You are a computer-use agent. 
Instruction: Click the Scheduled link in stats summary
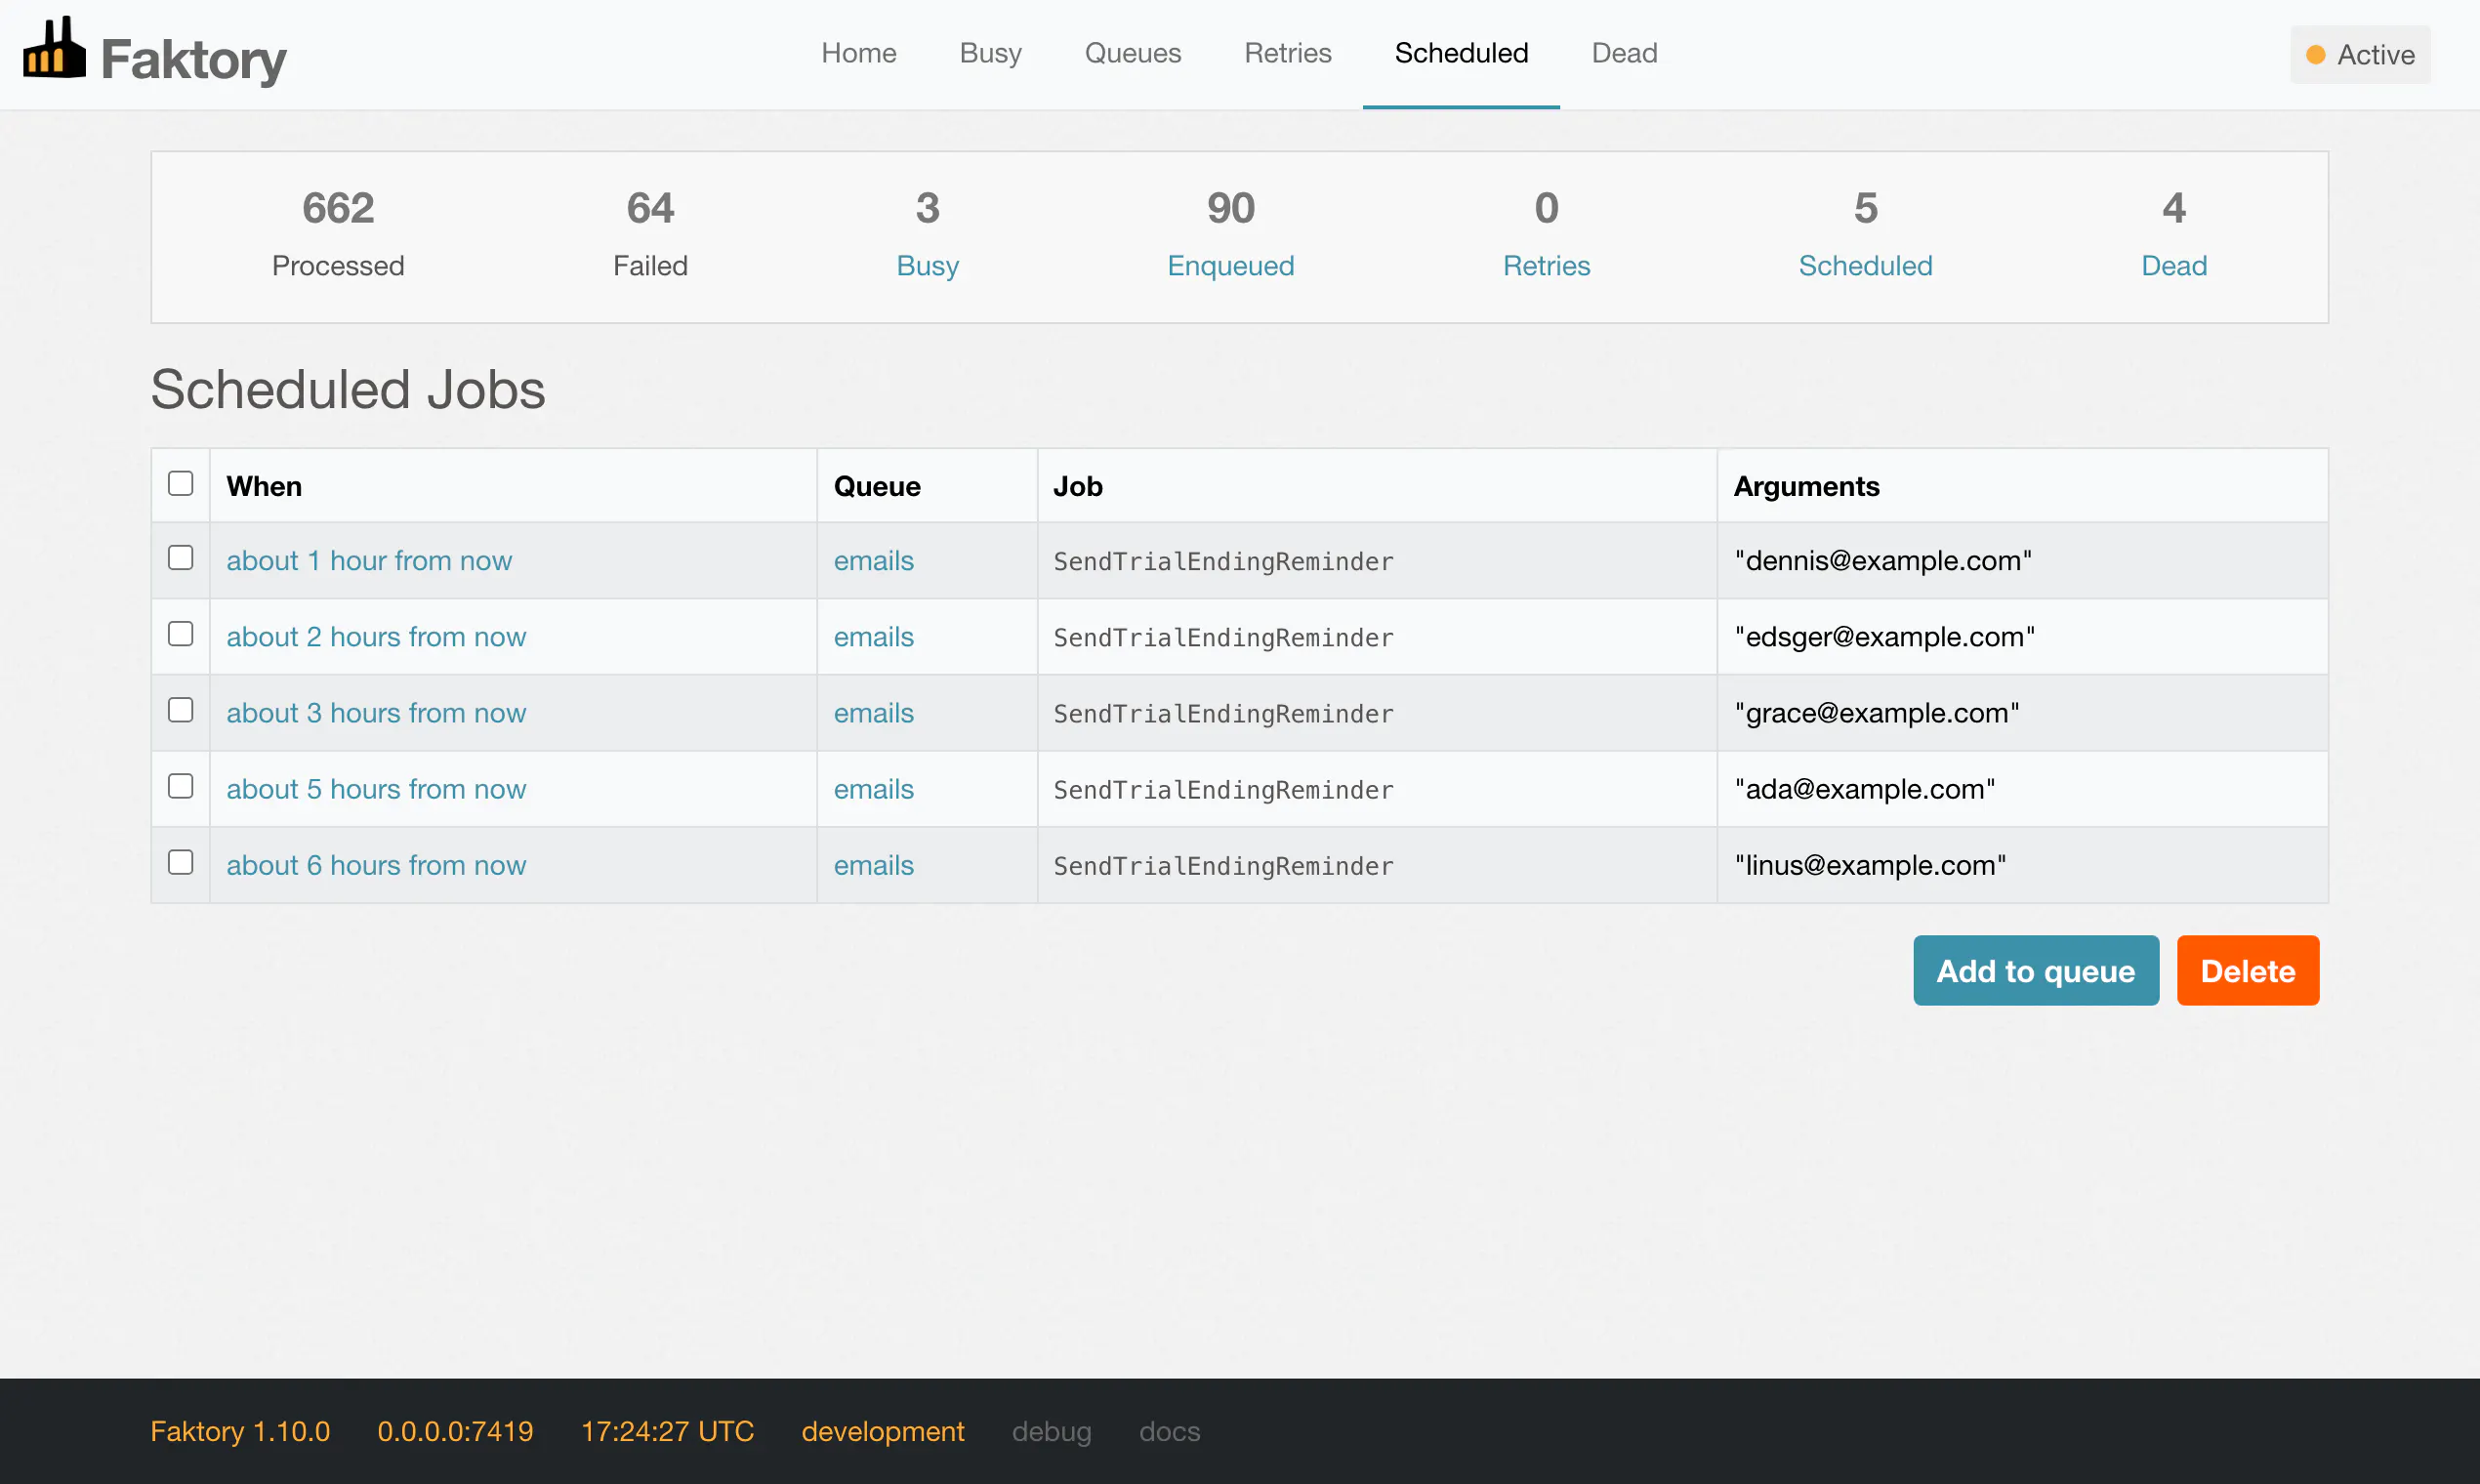click(x=1865, y=266)
